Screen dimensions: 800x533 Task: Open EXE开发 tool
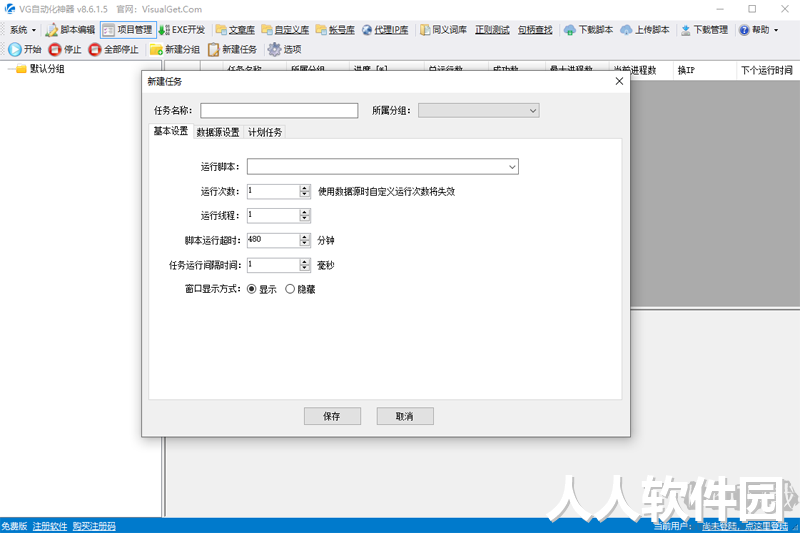[x=182, y=30]
